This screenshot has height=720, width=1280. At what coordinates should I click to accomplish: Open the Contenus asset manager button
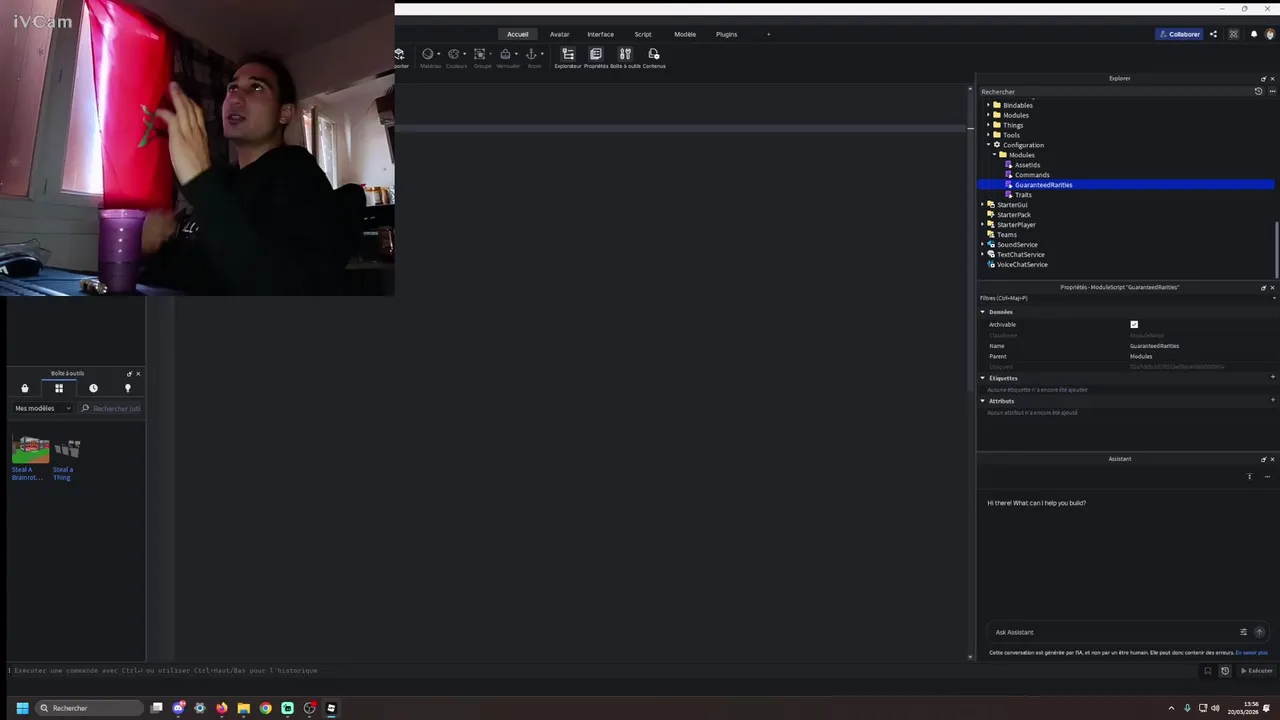coord(654,58)
